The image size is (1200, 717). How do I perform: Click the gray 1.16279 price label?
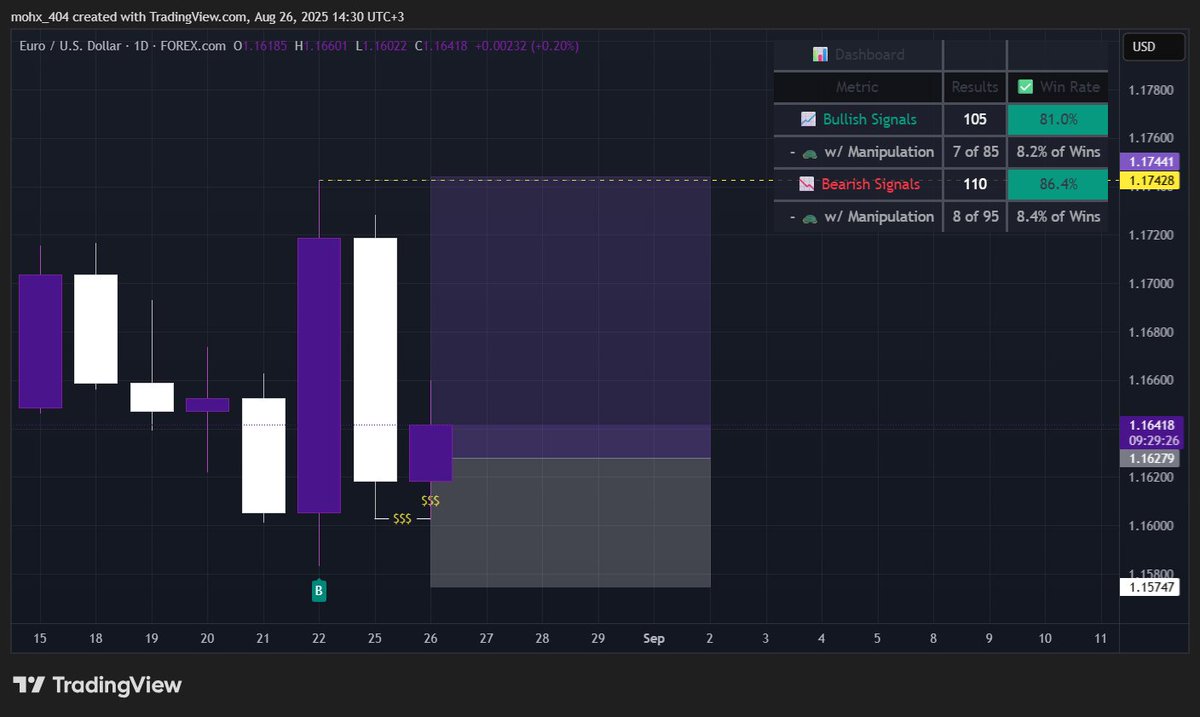tap(1152, 458)
